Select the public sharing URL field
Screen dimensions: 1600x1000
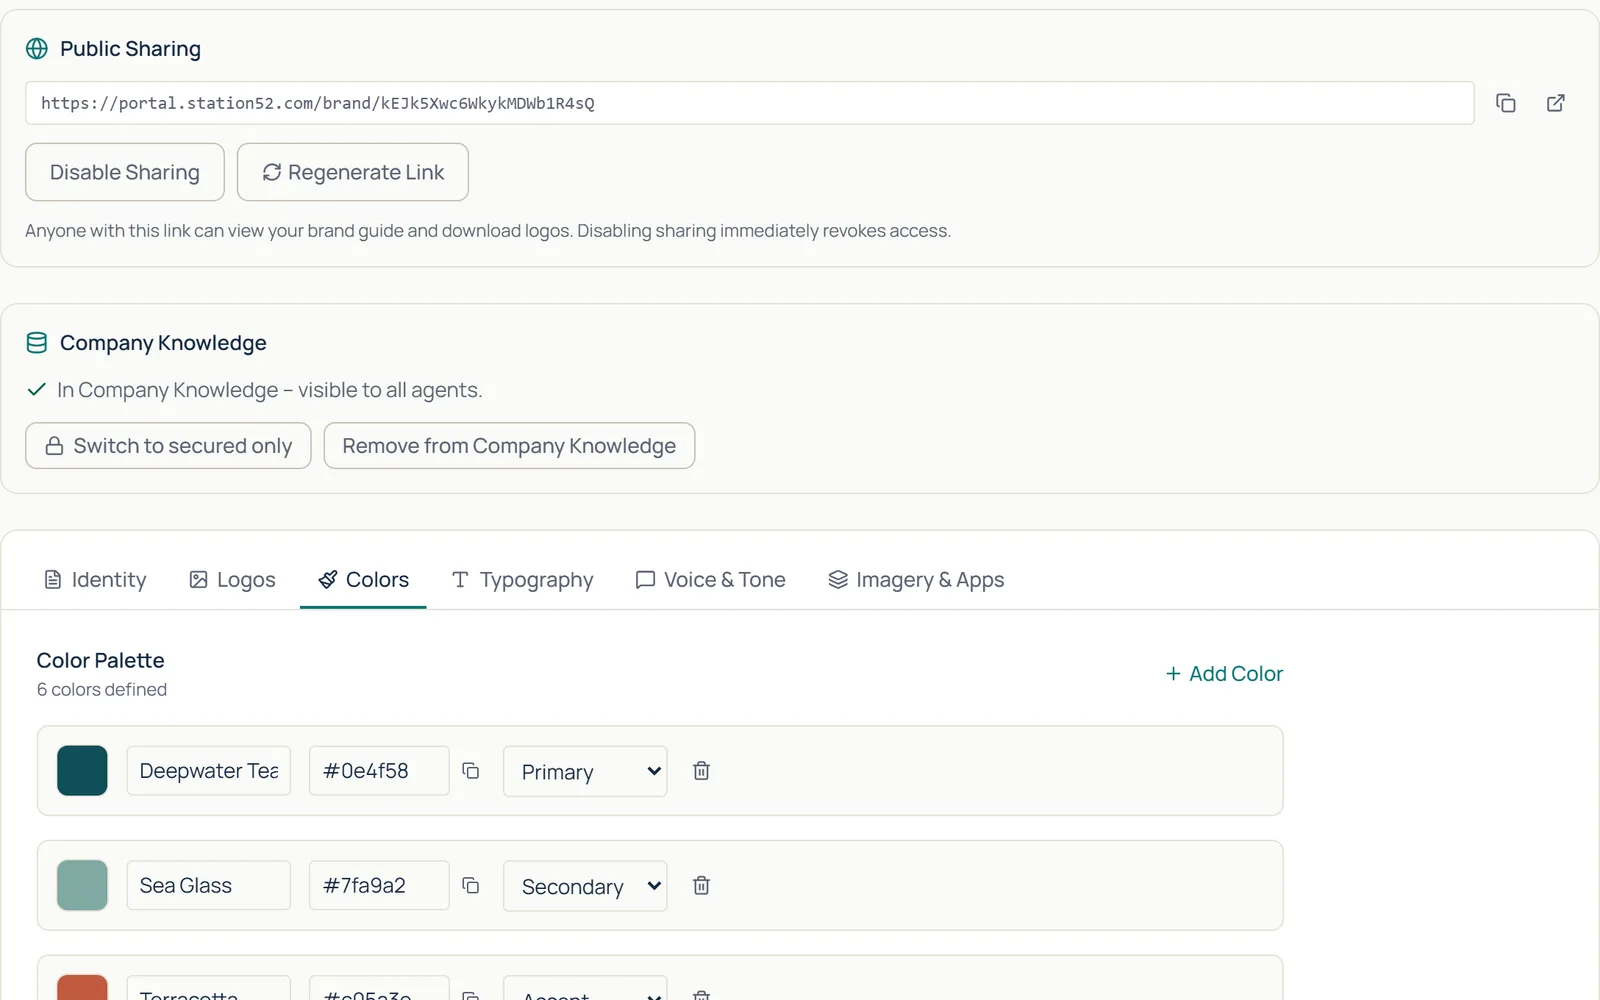click(x=750, y=103)
